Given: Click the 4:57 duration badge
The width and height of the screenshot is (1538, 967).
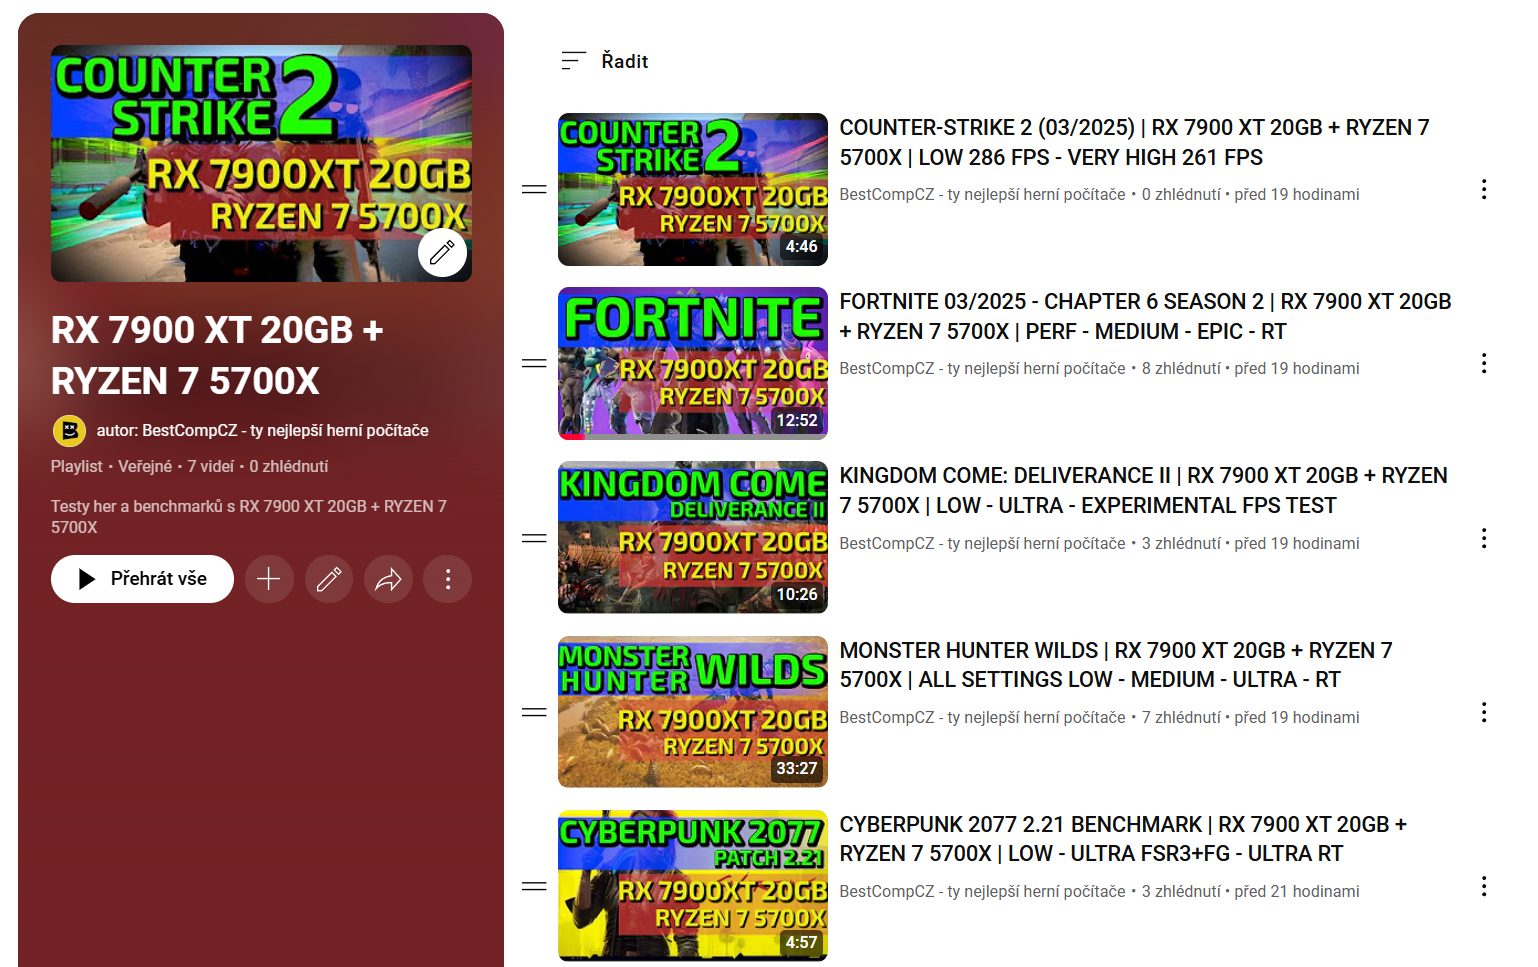Looking at the screenshot, I should pyautogui.click(x=801, y=942).
